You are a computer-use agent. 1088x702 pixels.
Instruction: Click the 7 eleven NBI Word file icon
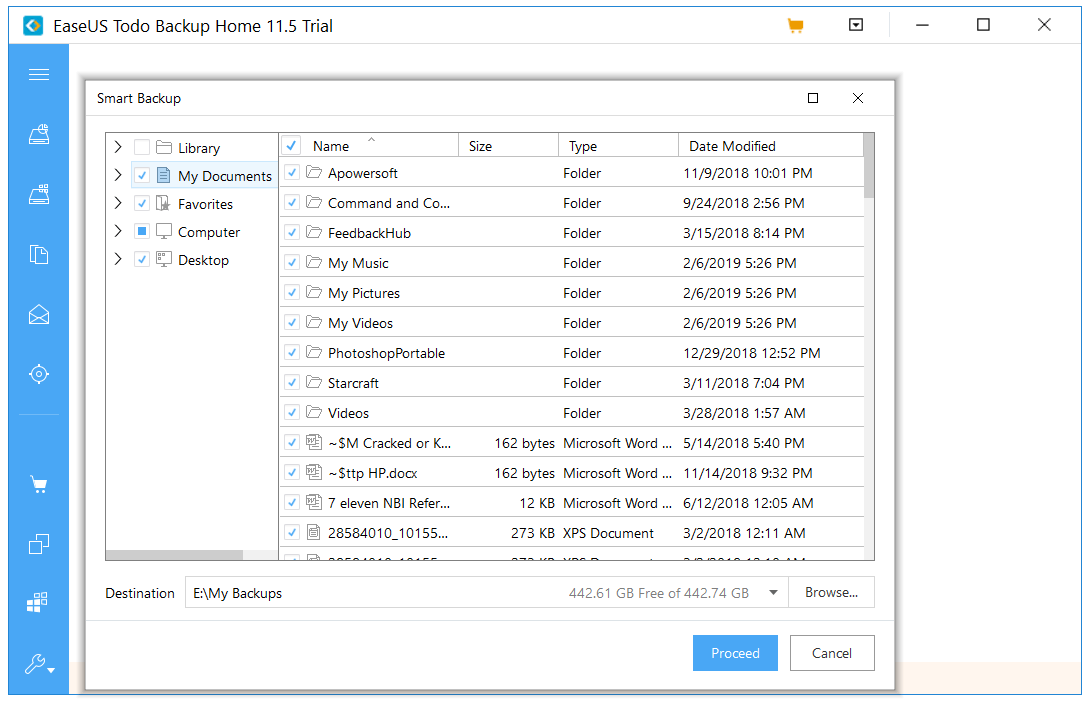click(314, 502)
